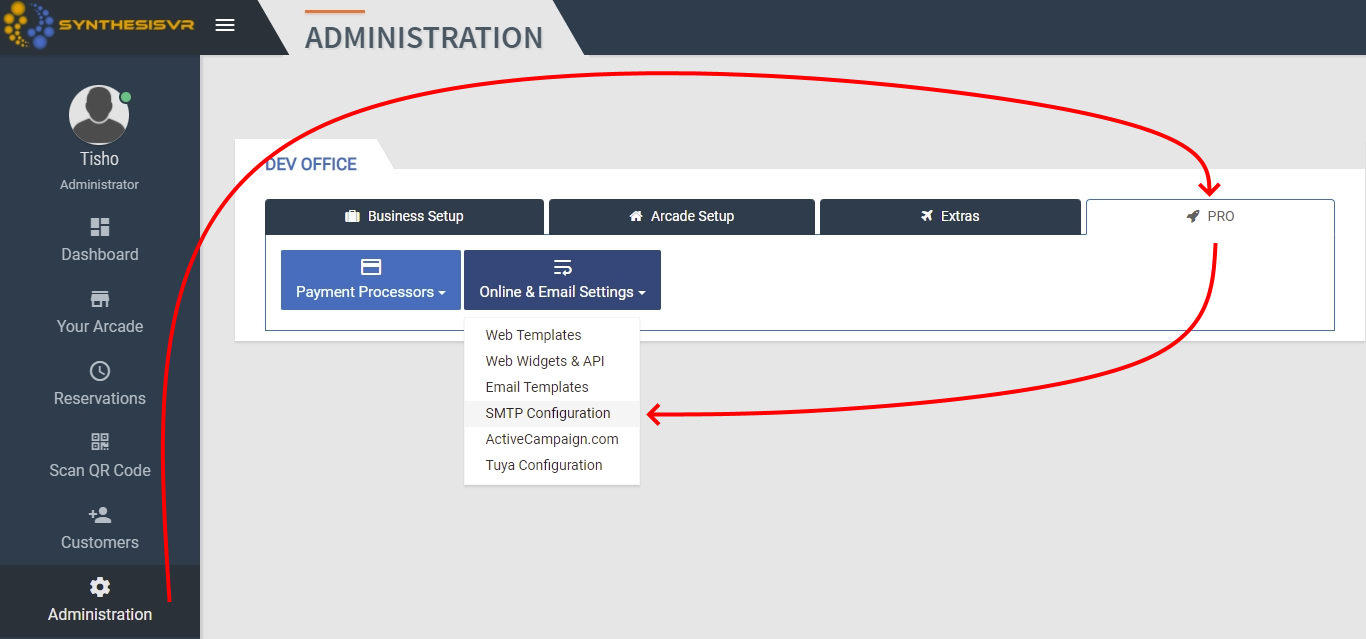The height and width of the screenshot is (639, 1366).
Task: Click the Administrator role label
Action: 99,185
